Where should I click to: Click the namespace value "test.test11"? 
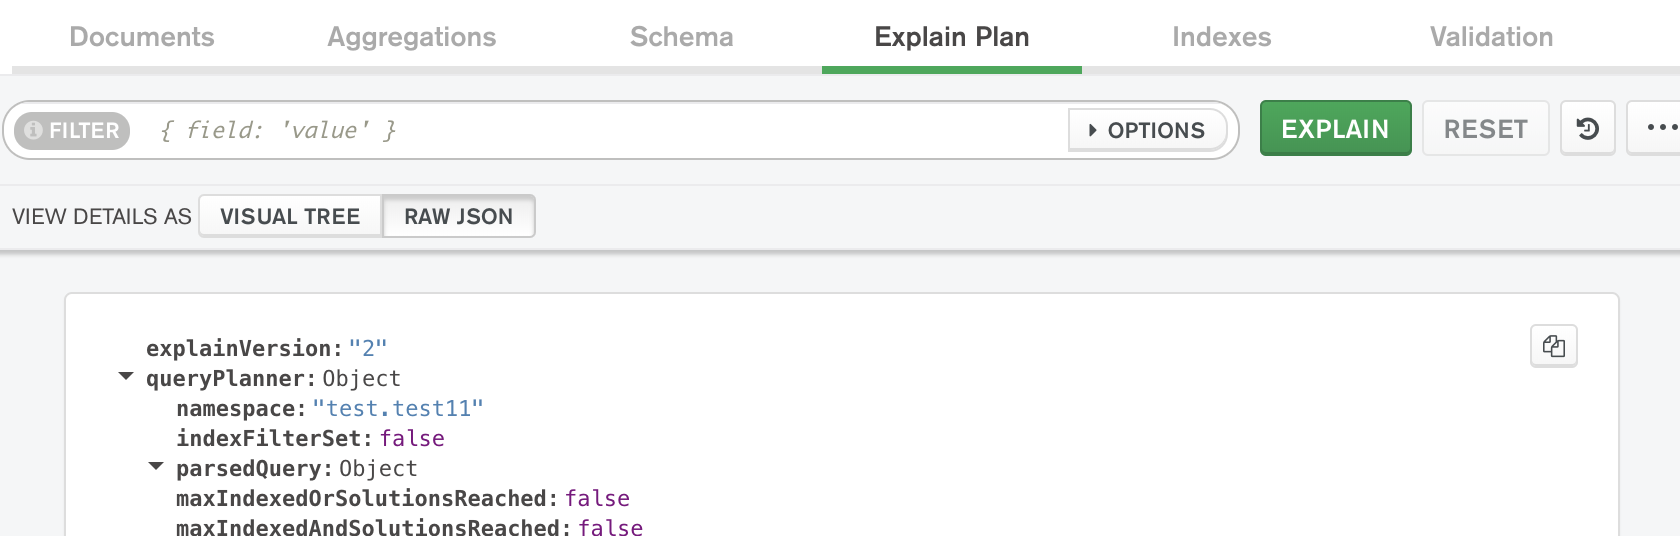point(398,408)
